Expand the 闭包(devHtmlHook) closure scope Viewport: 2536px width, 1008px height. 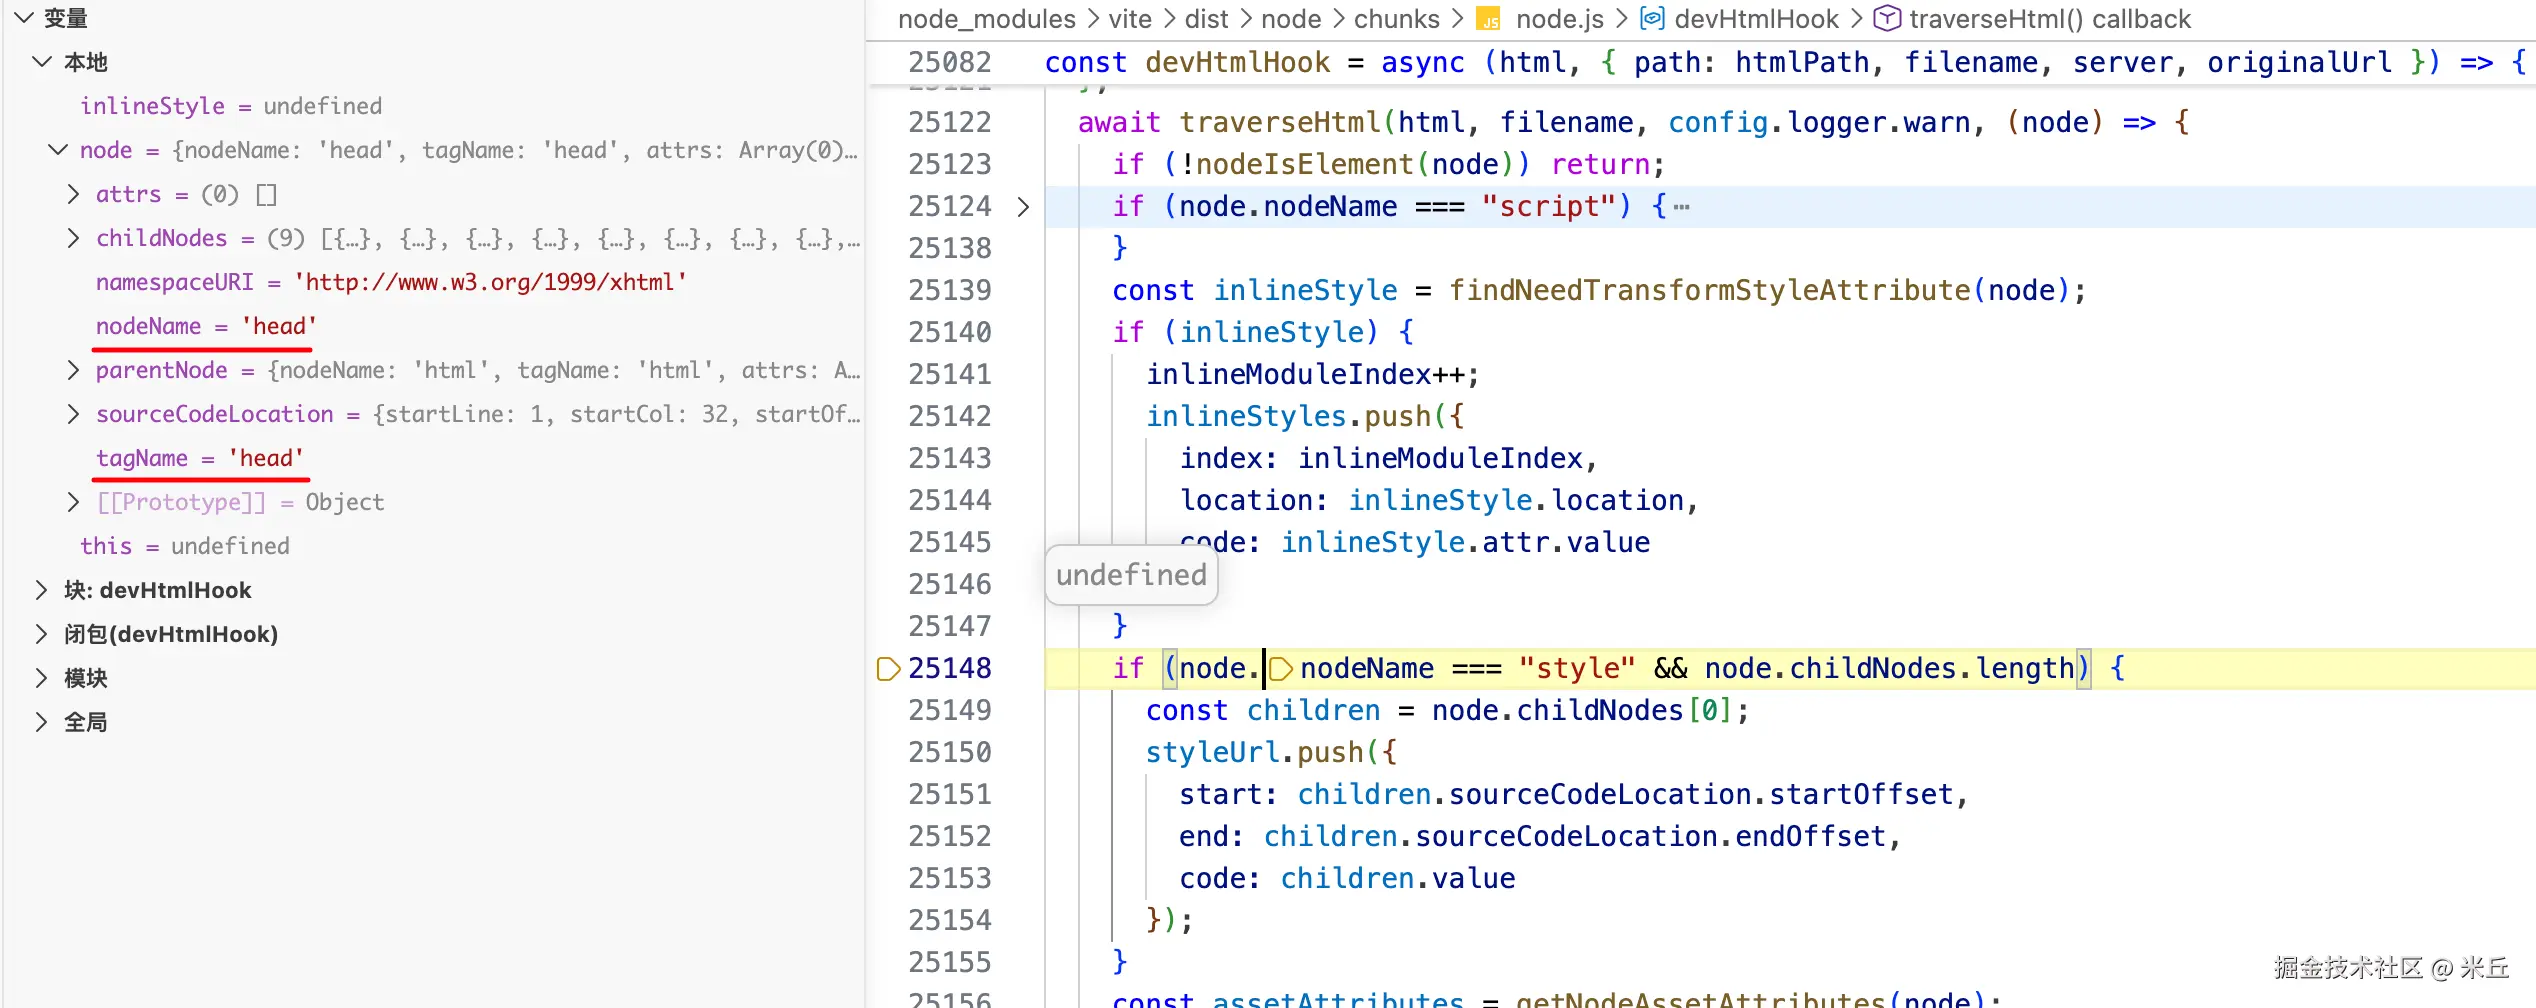[41, 634]
